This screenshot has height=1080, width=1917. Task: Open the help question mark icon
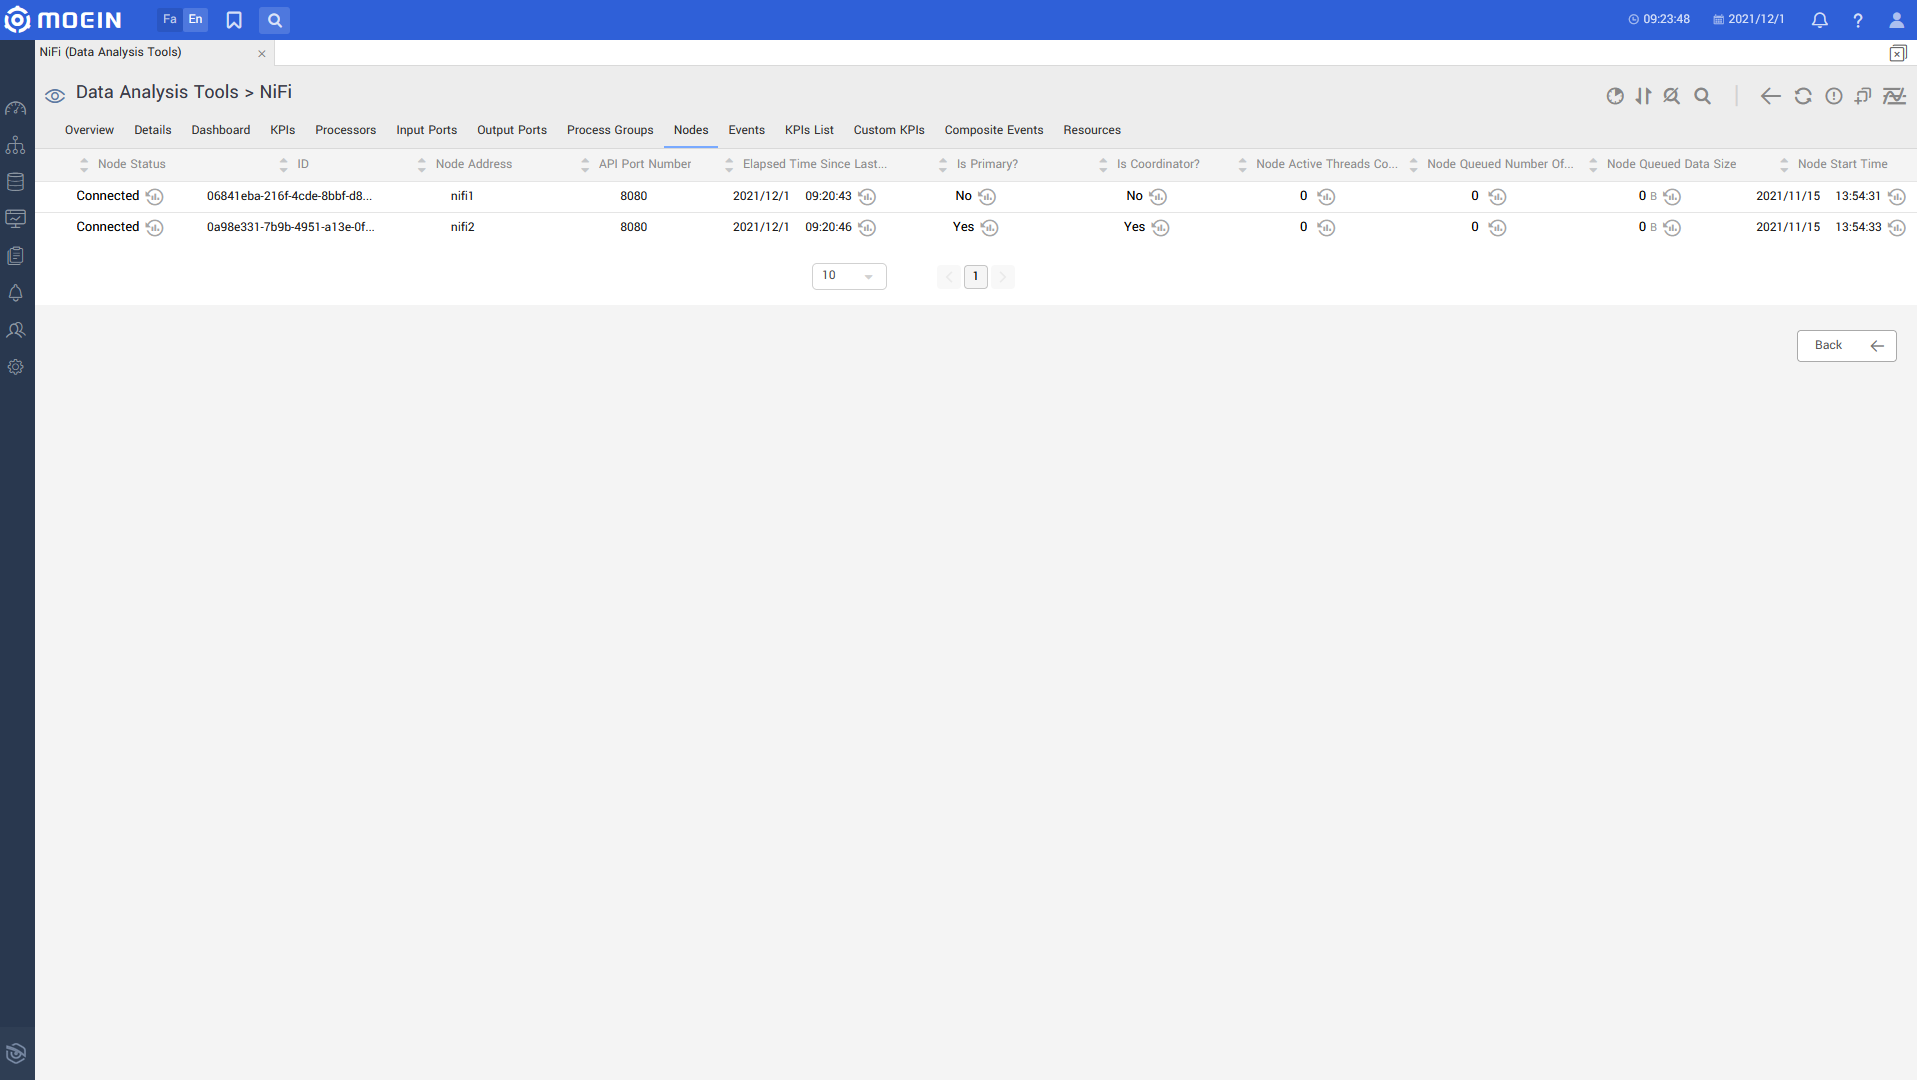coord(1857,20)
